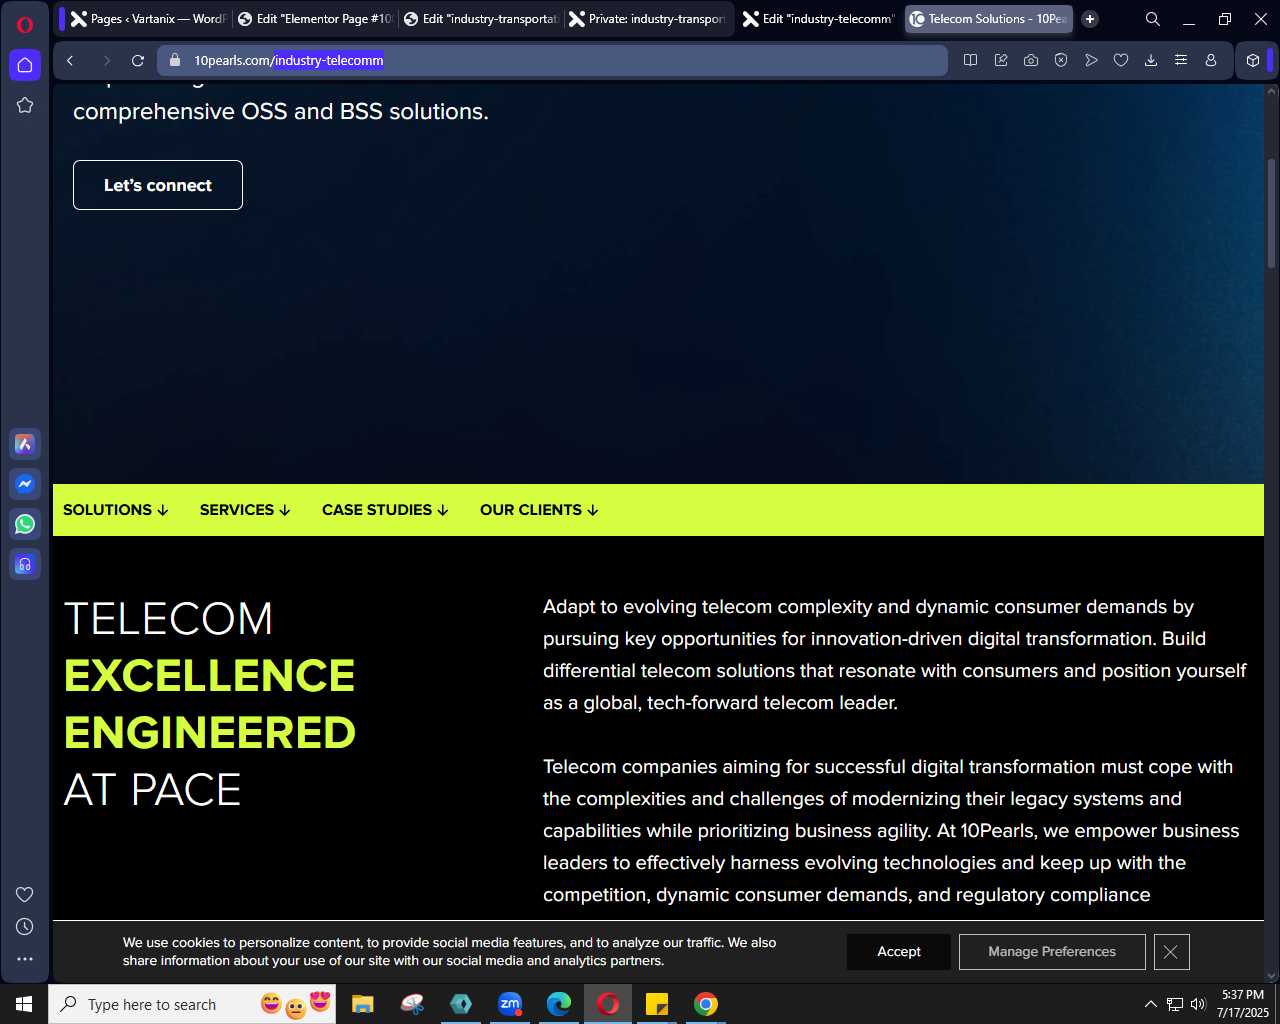Open a new tab with the plus button

1090,19
